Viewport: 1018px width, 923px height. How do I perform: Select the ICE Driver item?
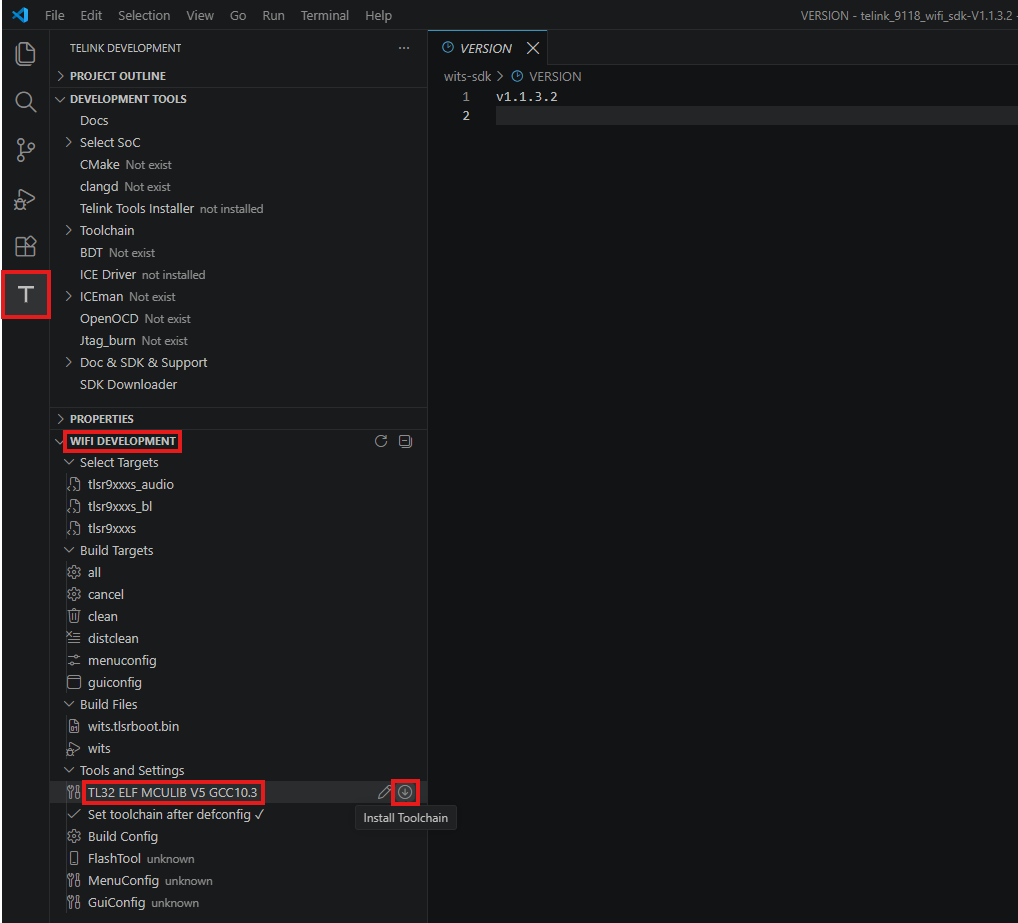[108, 275]
